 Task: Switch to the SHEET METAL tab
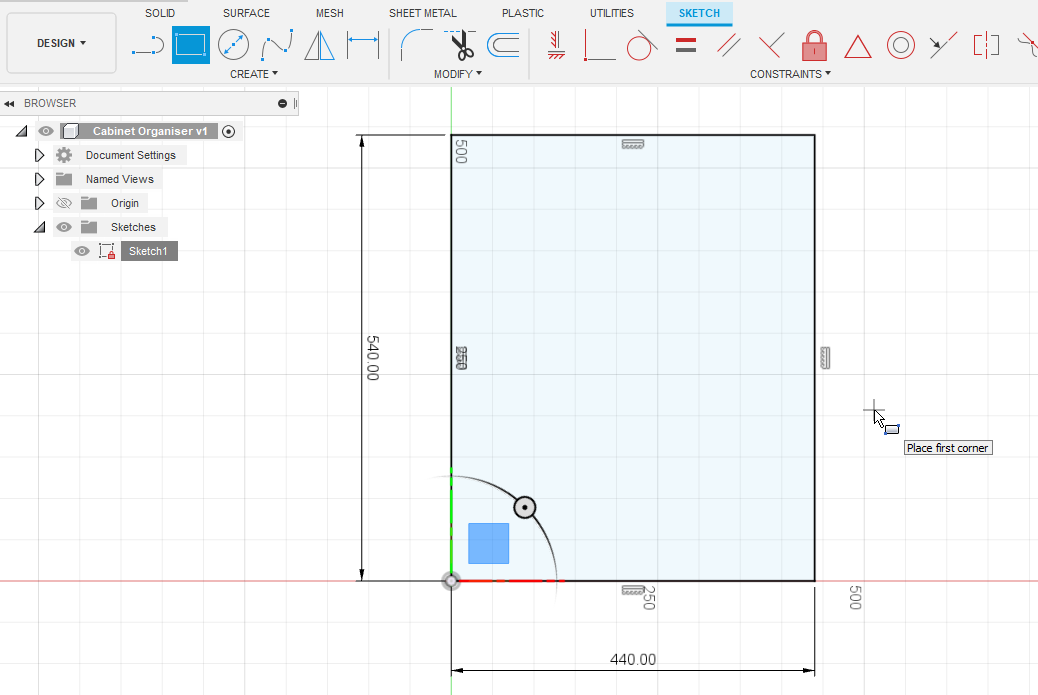click(422, 13)
